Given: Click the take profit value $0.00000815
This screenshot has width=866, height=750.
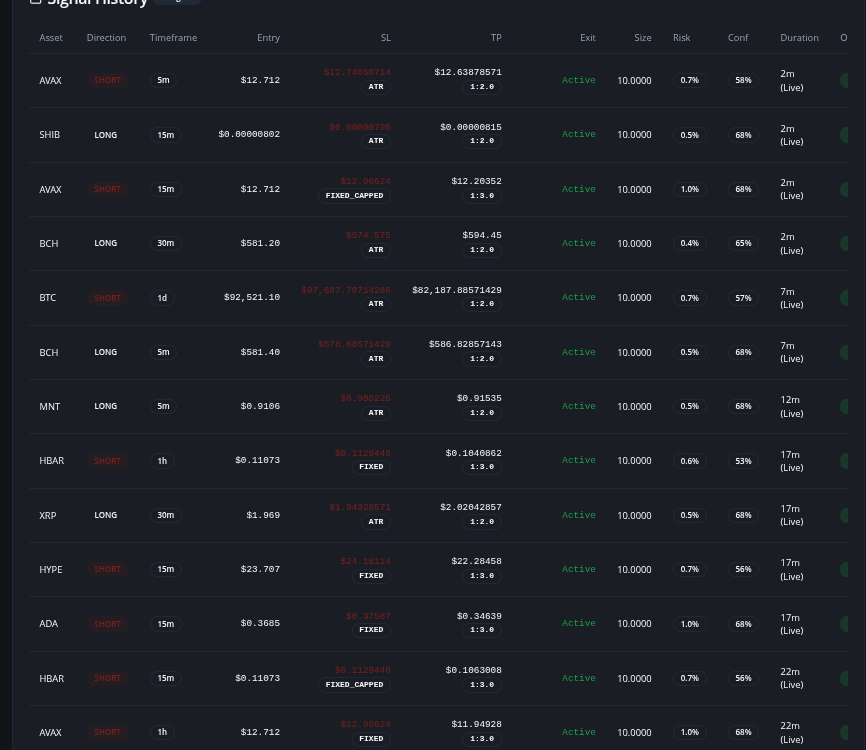Looking at the screenshot, I should [x=471, y=127].
